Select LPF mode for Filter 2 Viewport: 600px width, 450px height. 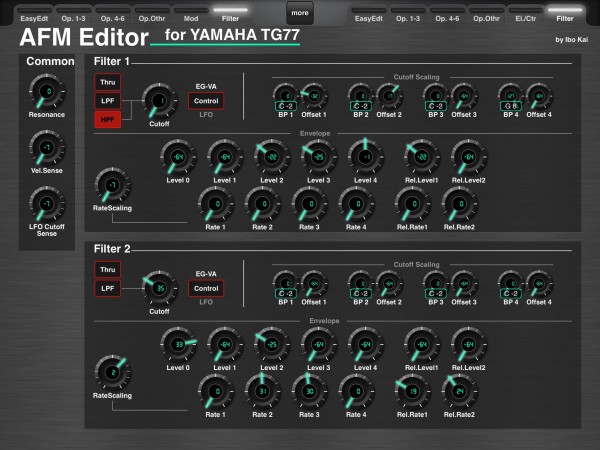point(108,288)
